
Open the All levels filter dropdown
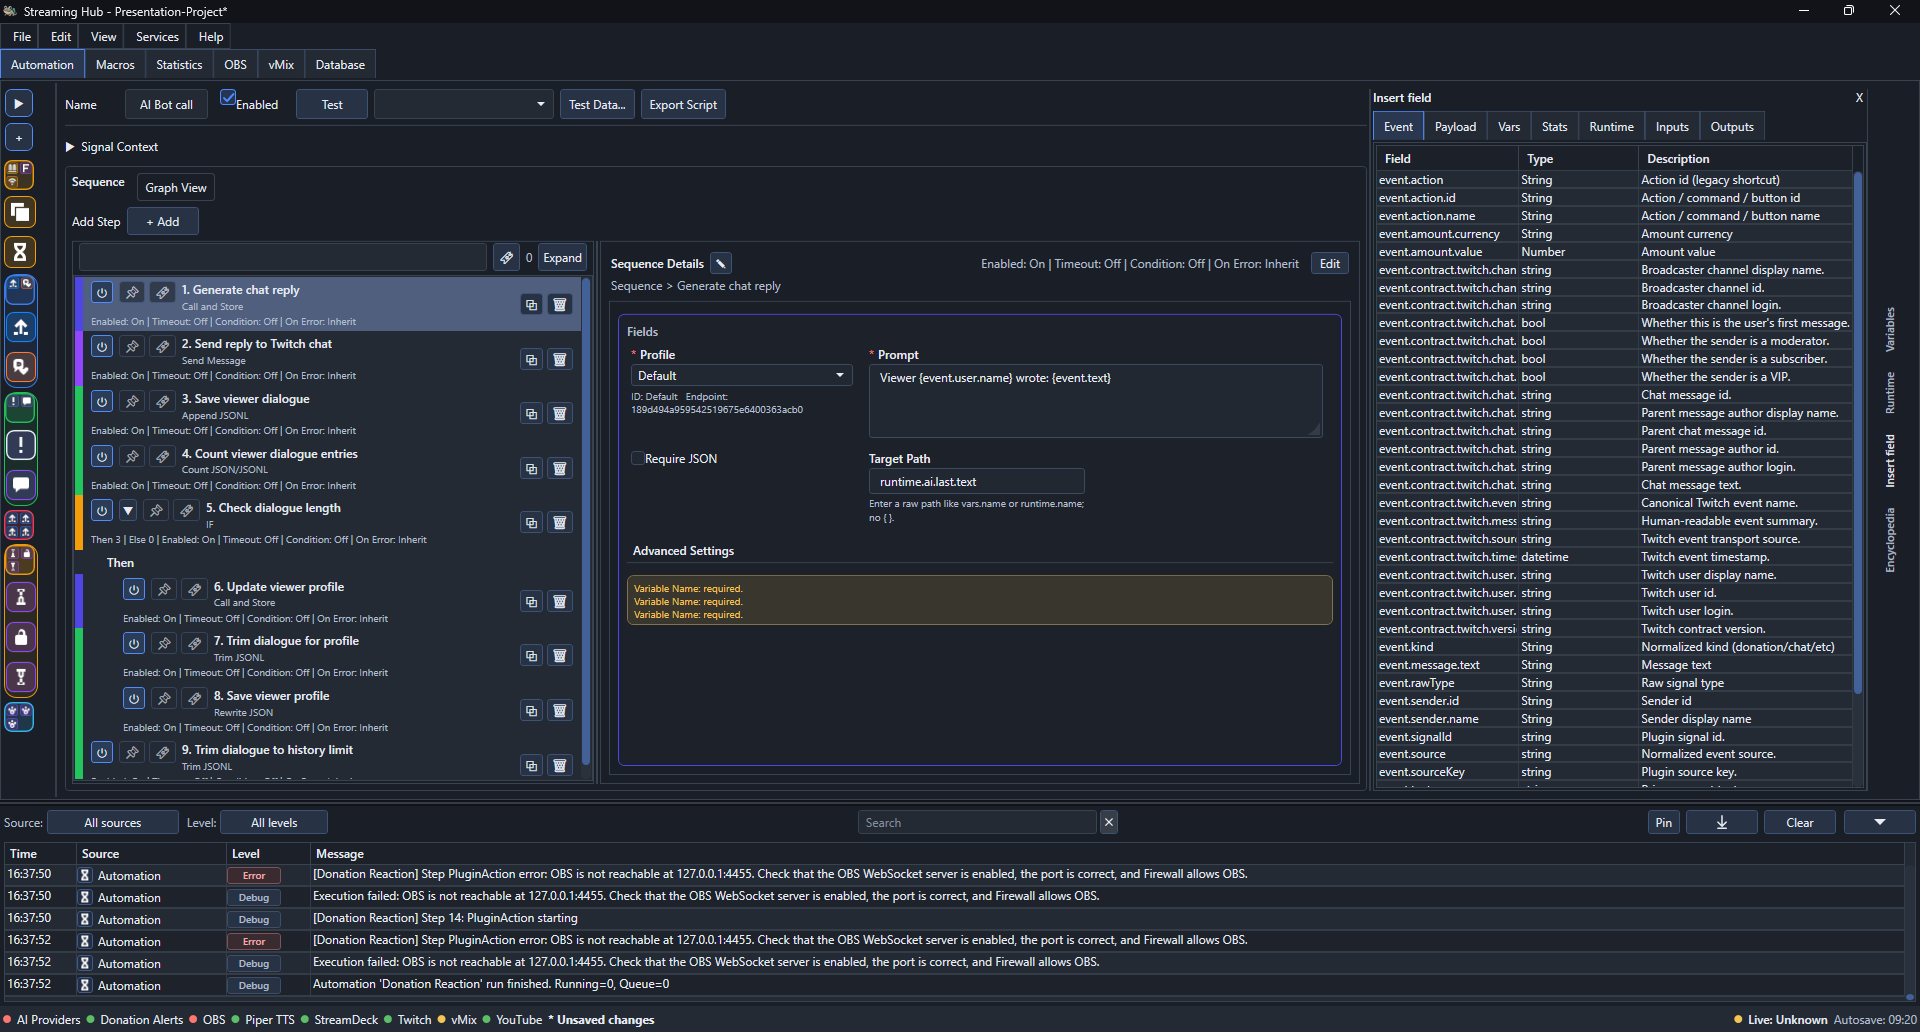tap(274, 822)
